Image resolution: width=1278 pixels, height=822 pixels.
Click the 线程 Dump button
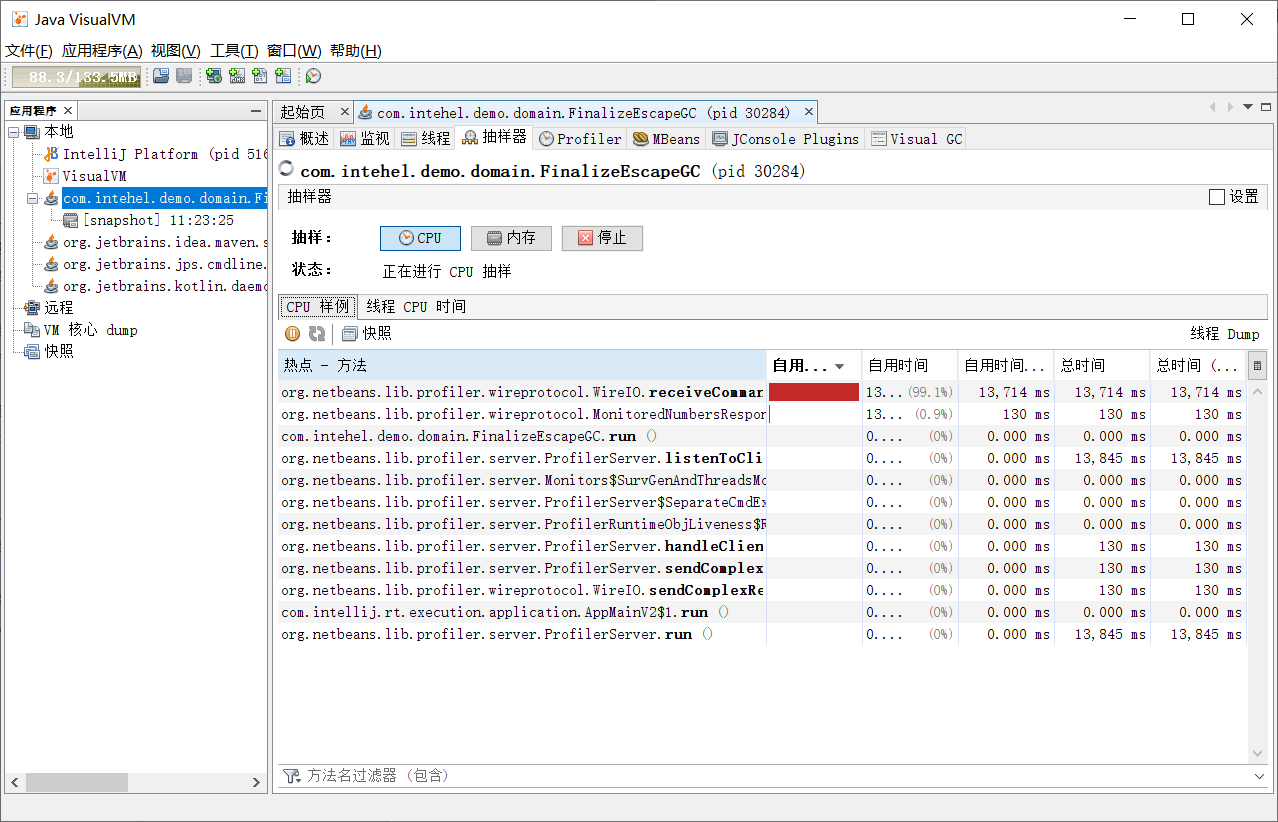[x=1224, y=334]
